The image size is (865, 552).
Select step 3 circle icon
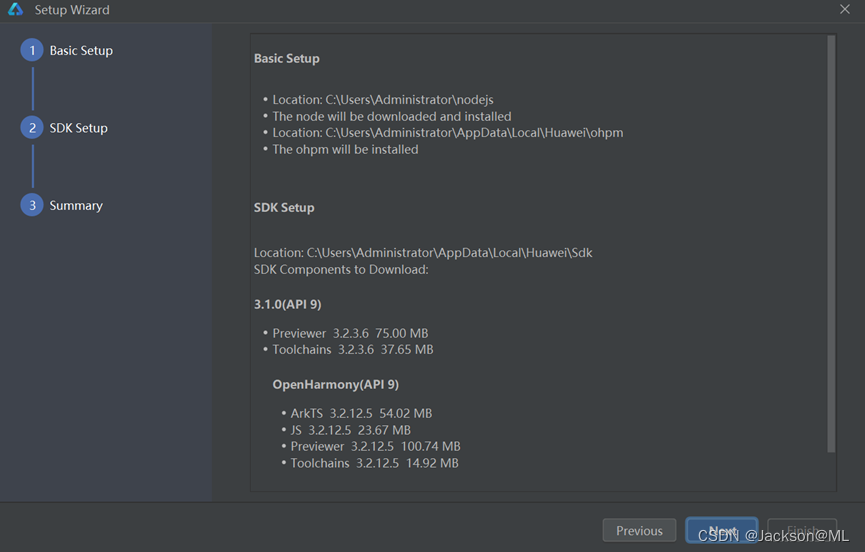point(32,205)
